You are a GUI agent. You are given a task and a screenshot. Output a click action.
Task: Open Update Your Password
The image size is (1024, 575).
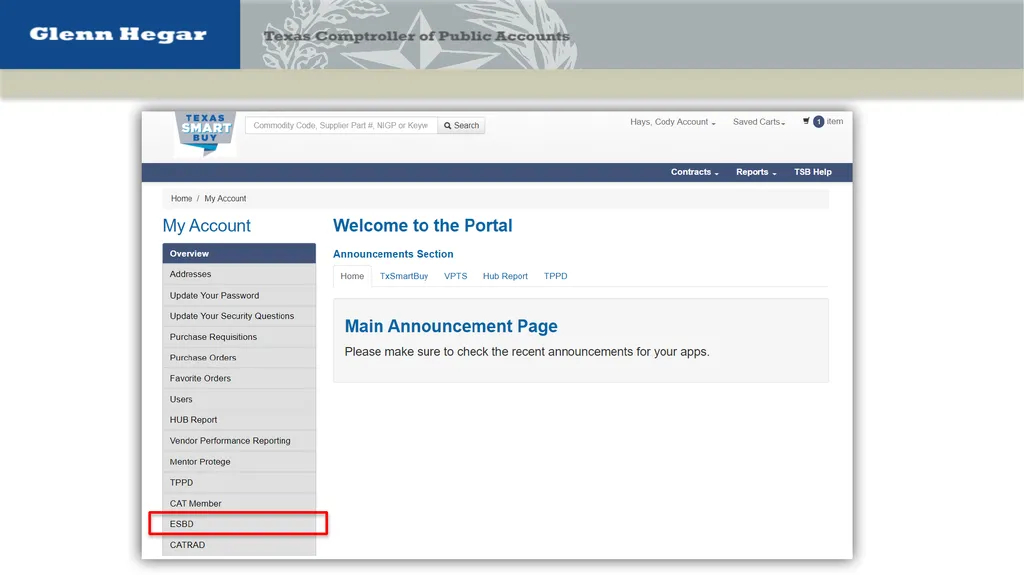[x=239, y=295]
